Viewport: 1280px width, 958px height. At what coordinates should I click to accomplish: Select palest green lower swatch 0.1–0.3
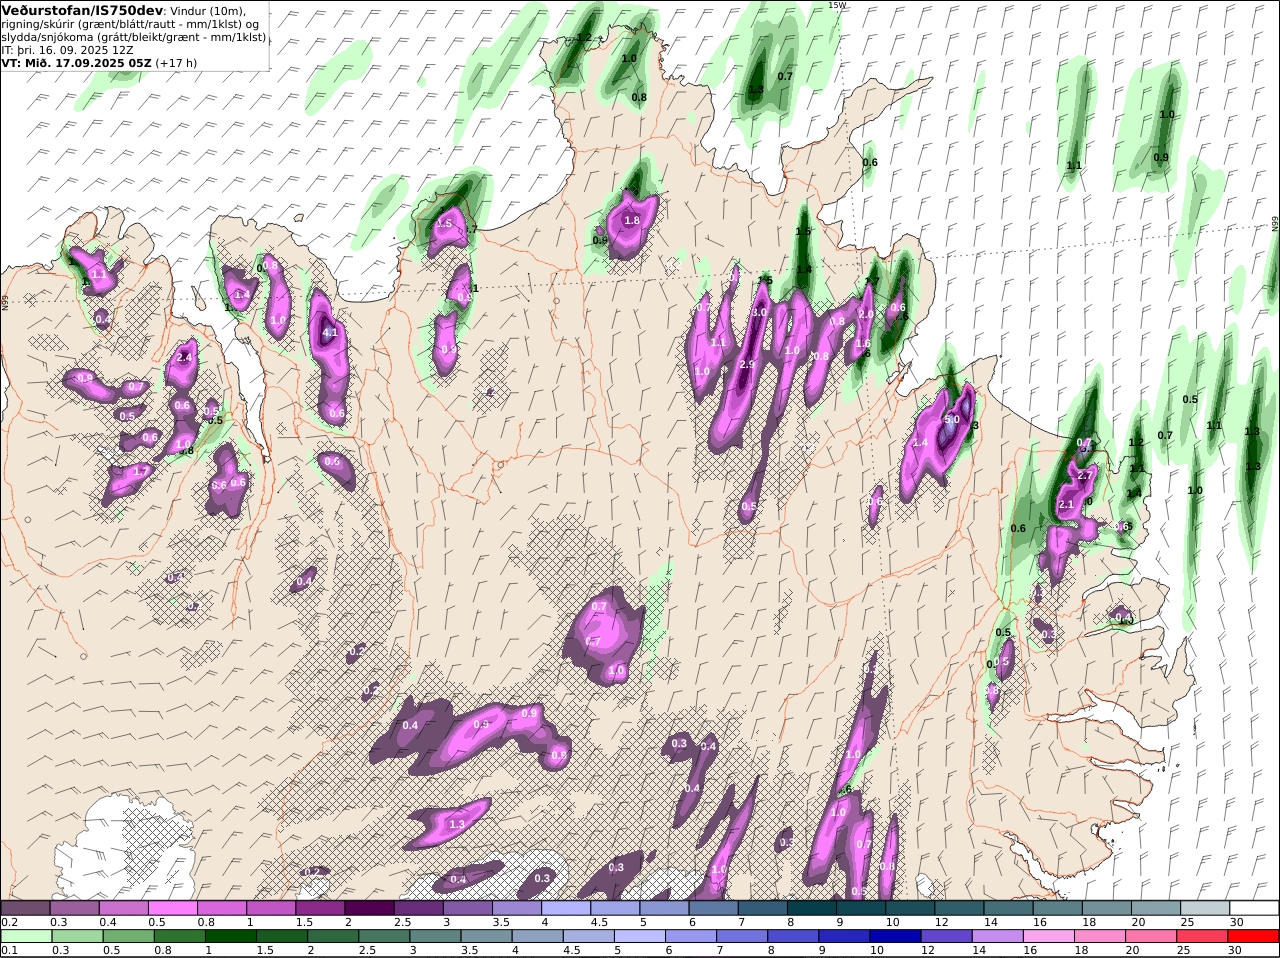pyautogui.click(x=27, y=937)
